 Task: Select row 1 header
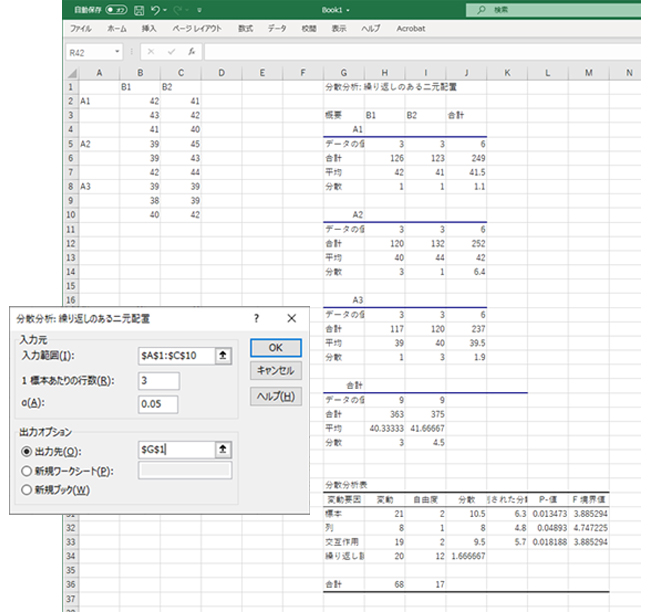pyautogui.click(x=71, y=87)
